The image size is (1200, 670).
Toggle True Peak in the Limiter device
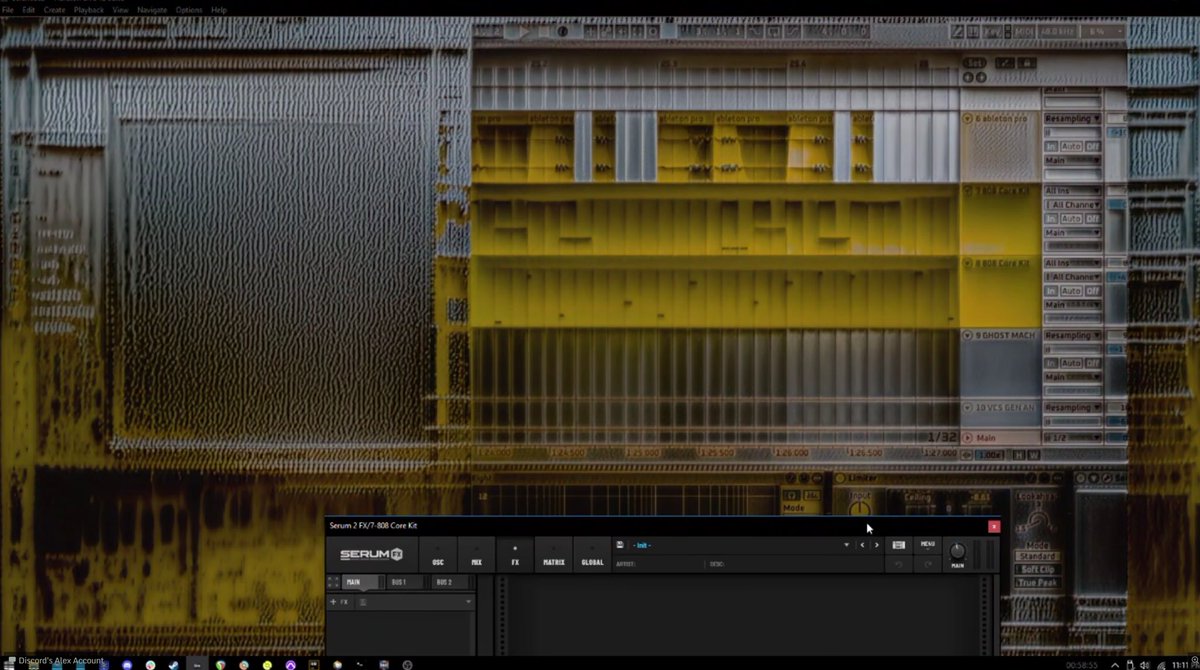coord(1037,583)
